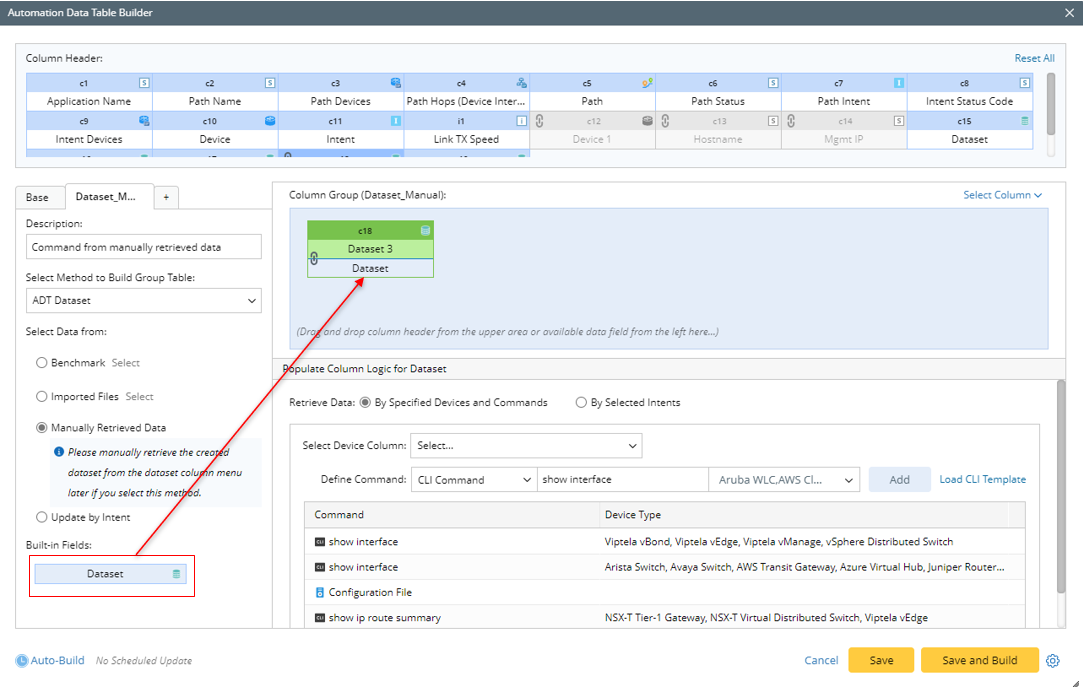
Task: Add a new group with the plus tab
Action: point(166,197)
